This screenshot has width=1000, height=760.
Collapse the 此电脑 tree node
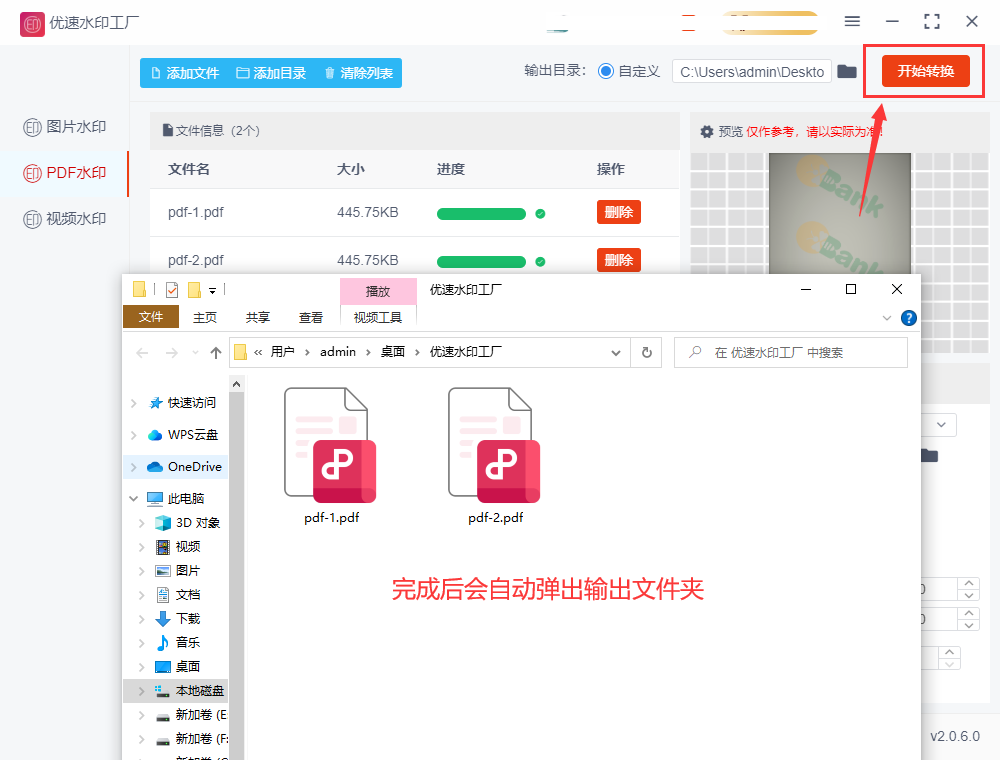(x=133, y=499)
